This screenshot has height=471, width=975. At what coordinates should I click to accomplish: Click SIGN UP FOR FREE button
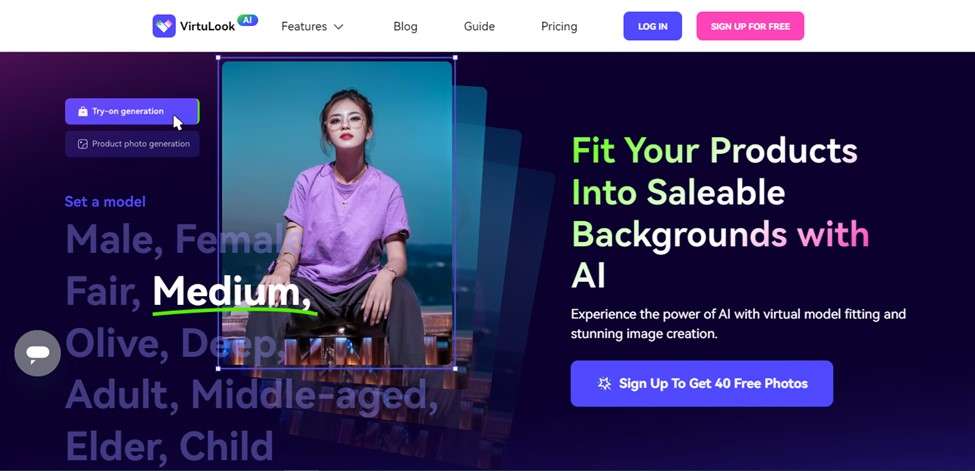click(x=750, y=26)
